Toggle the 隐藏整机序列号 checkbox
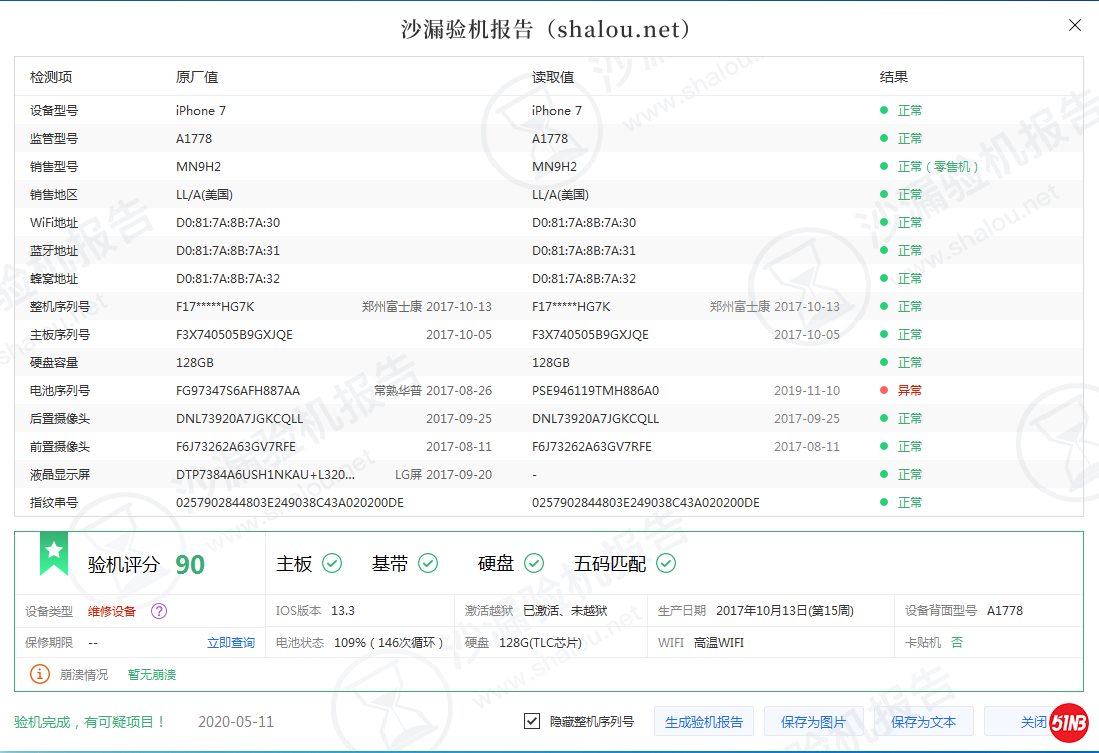1099x753 pixels. 532,721
